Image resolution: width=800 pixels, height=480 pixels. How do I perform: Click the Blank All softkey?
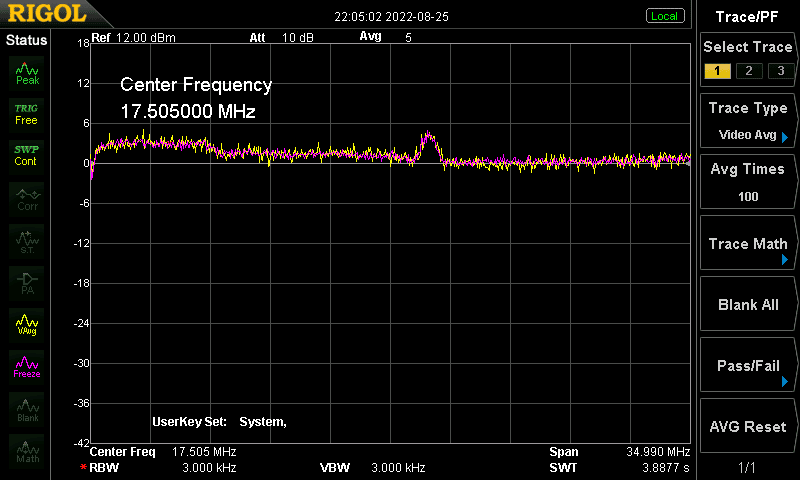click(748, 304)
